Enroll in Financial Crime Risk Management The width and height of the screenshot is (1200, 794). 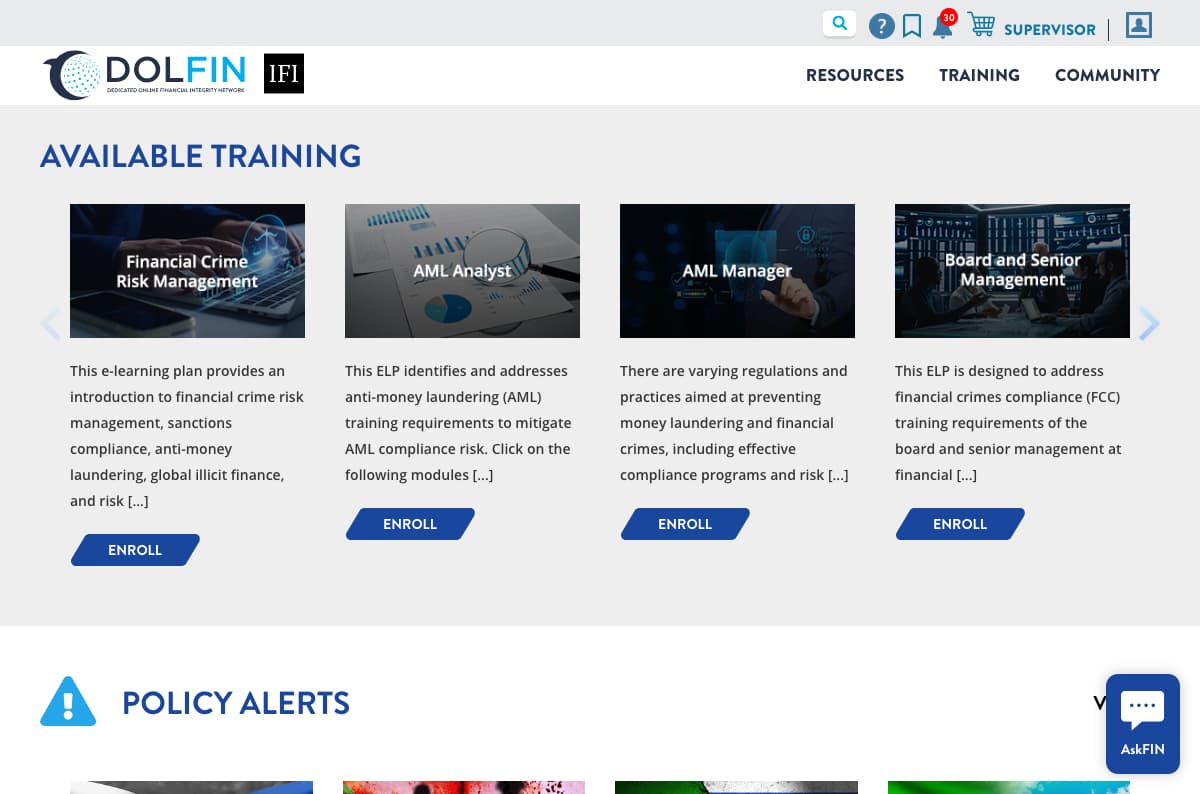tap(135, 549)
